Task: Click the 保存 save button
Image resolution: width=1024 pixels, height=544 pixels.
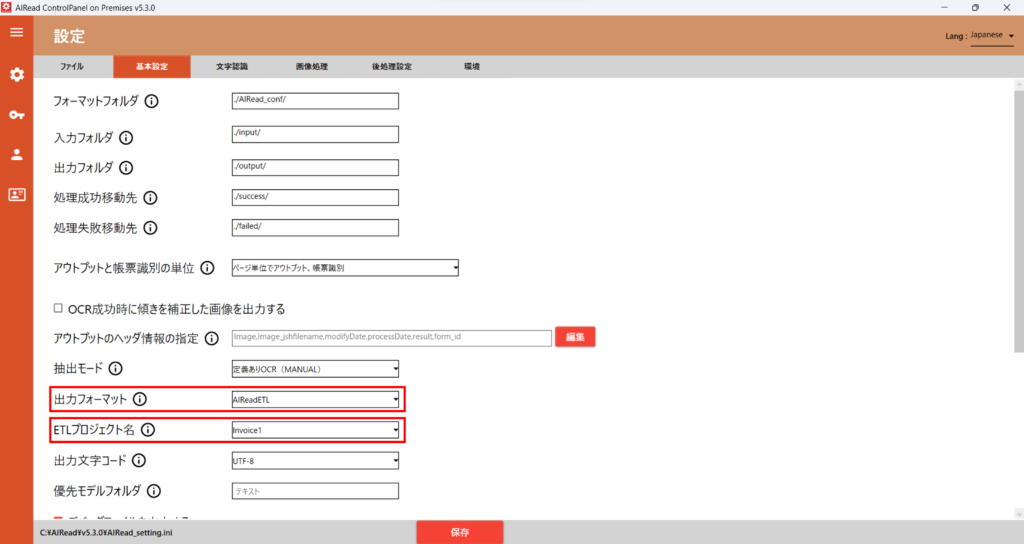Action: coord(460,532)
